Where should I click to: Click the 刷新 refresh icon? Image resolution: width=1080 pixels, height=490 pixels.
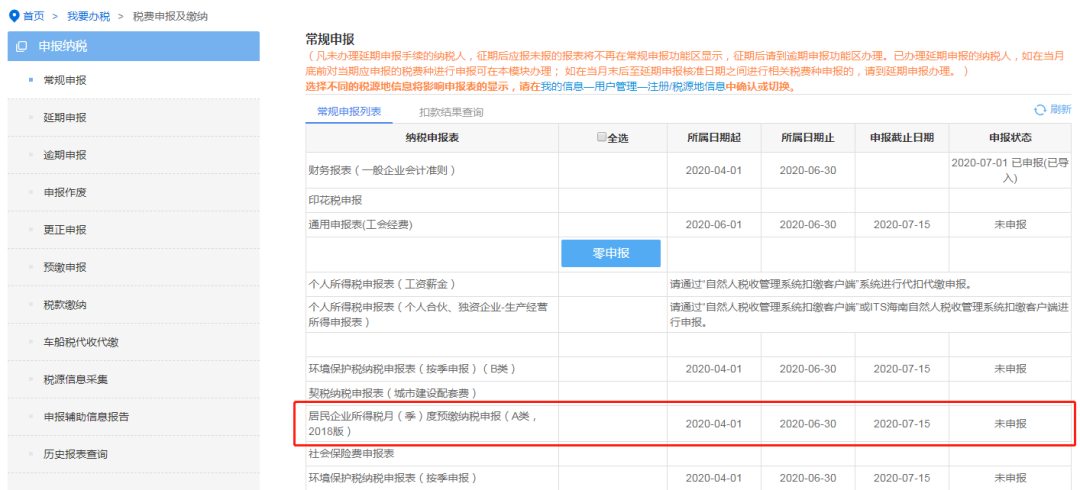click(x=1040, y=110)
